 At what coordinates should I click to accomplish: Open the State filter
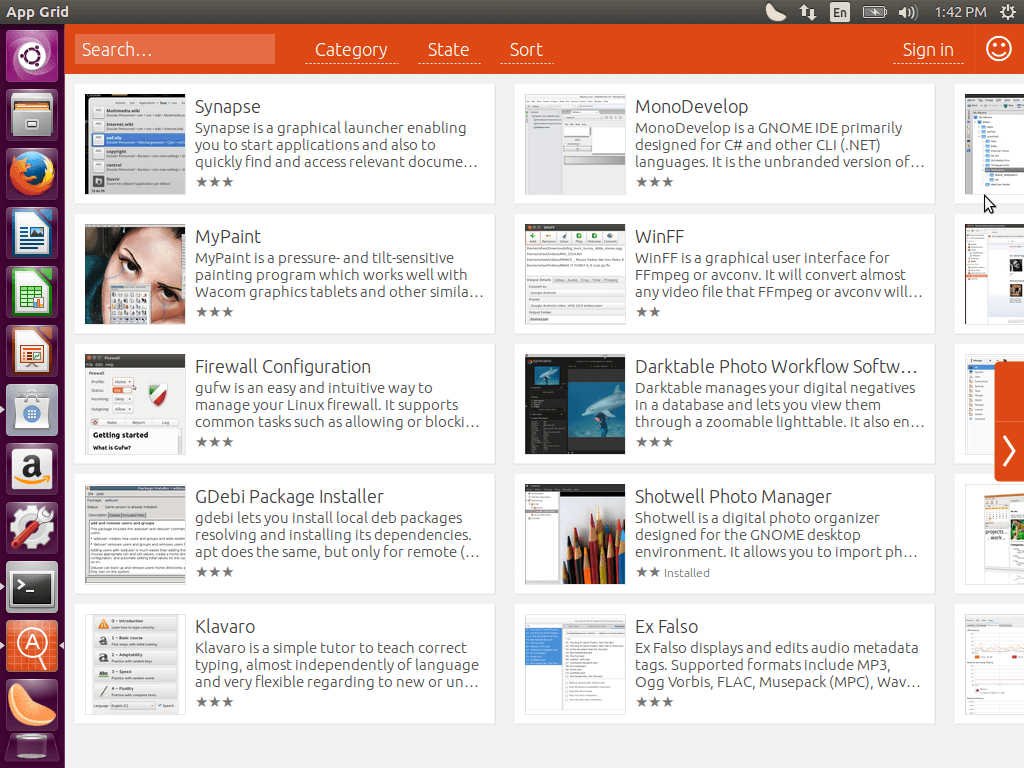point(448,49)
